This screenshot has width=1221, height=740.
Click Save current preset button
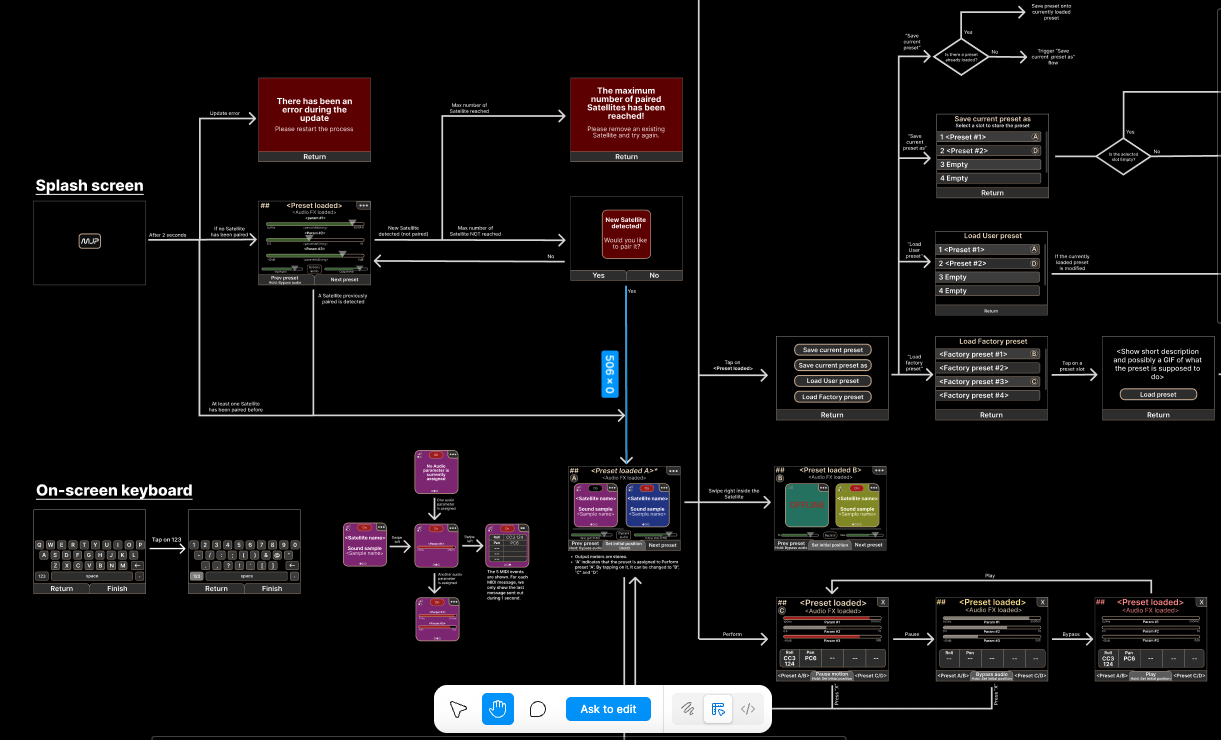tap(832, 350)
